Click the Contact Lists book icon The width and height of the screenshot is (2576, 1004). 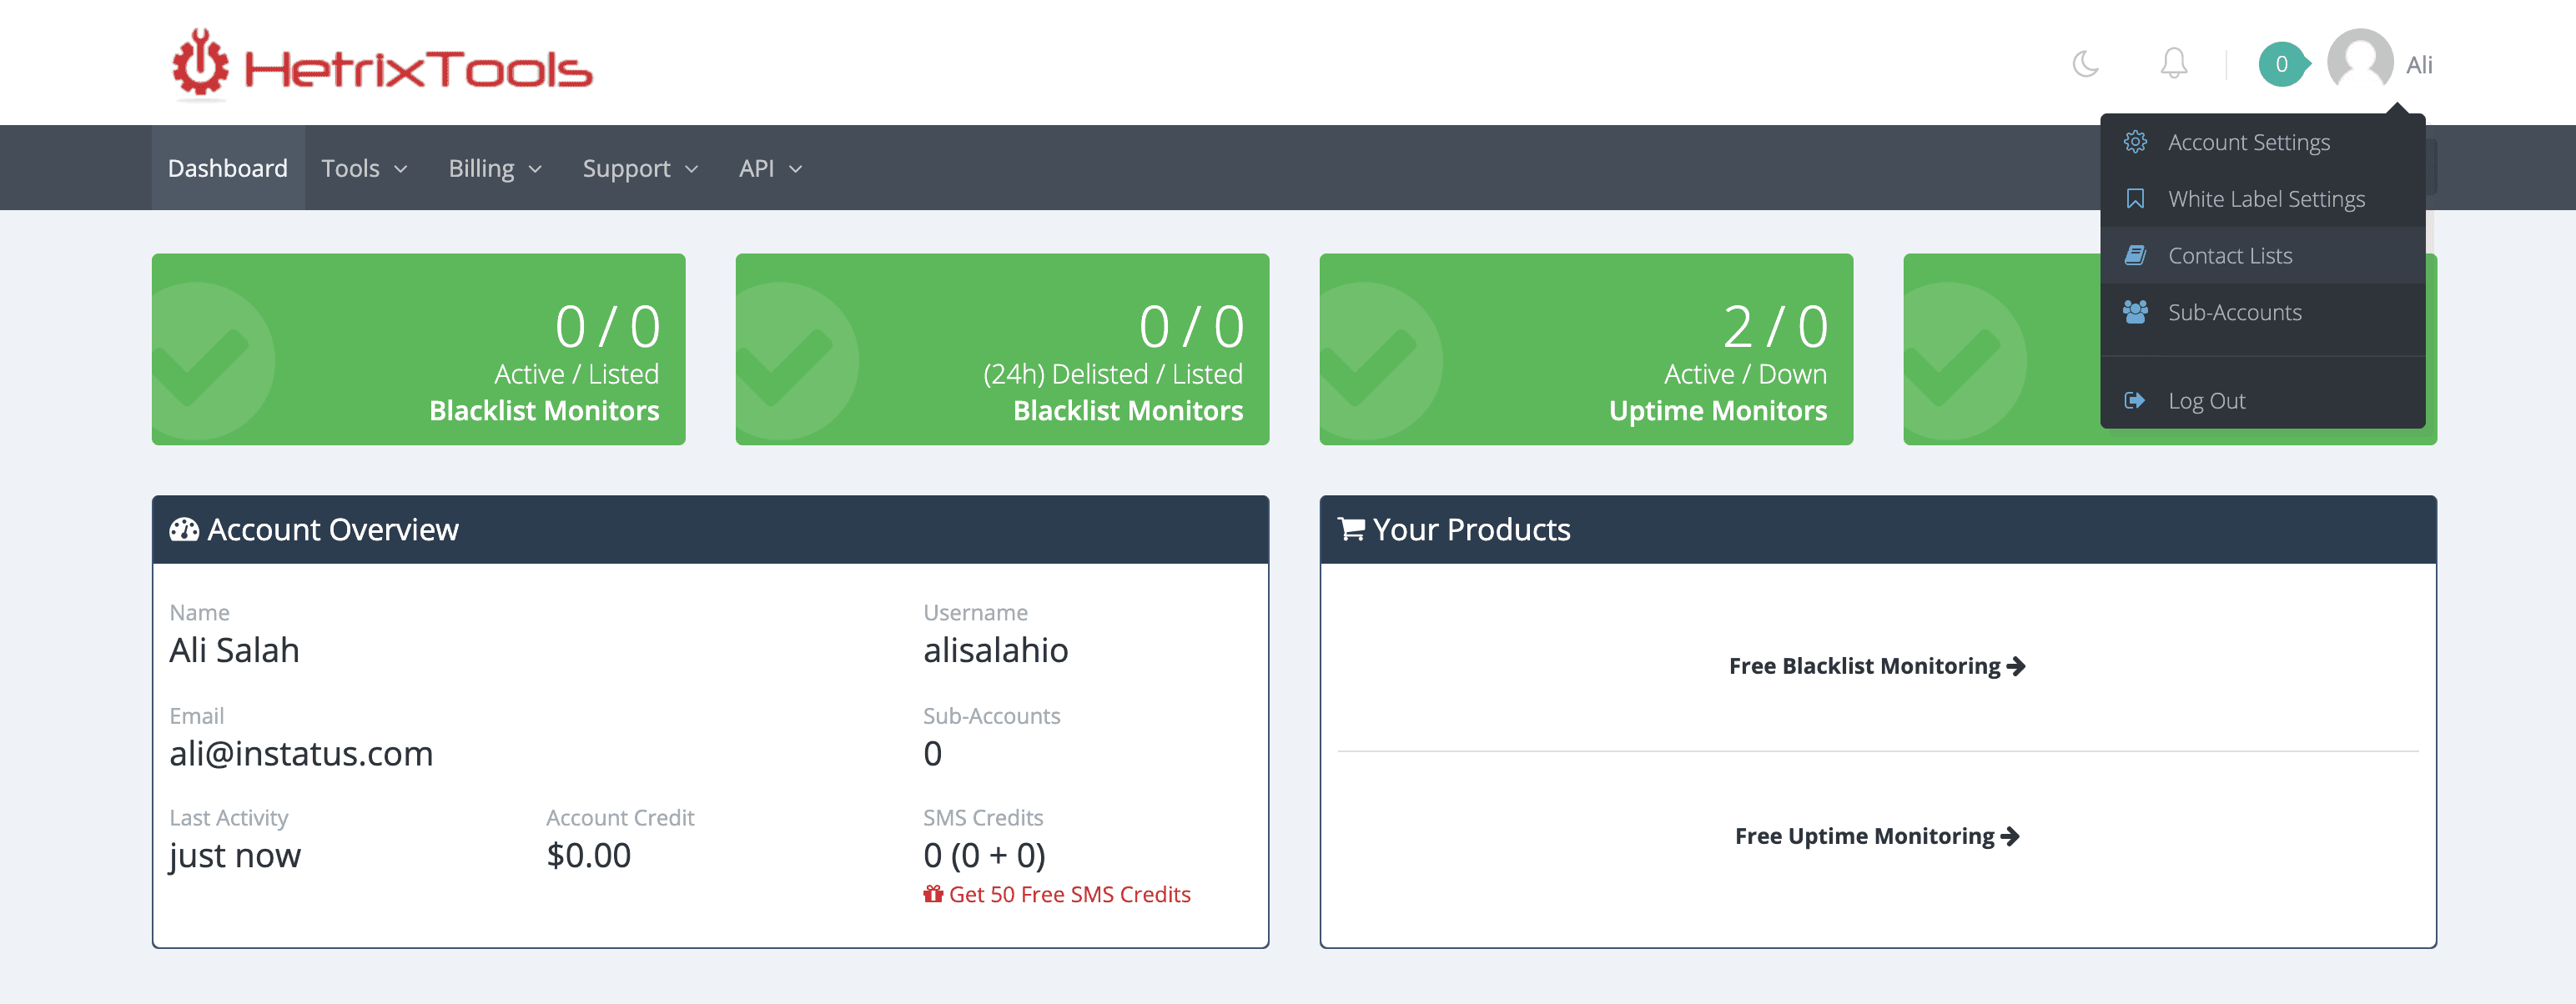pos(2135,255)
